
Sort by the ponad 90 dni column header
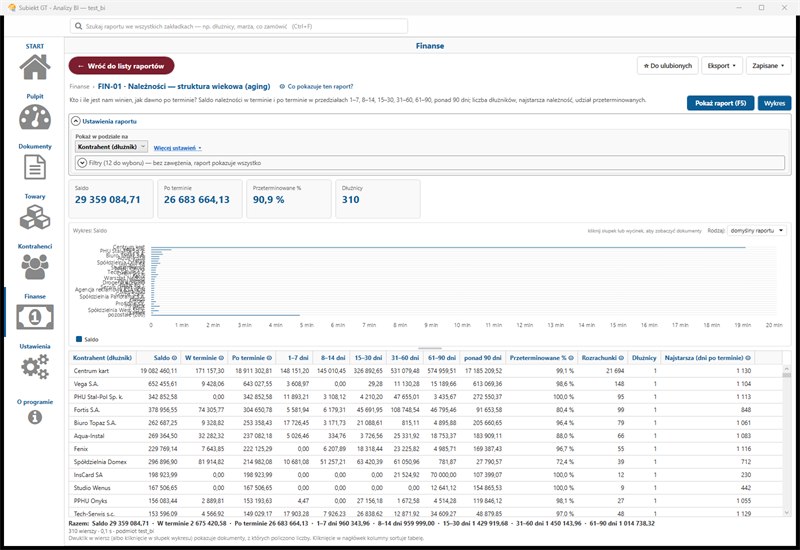tap(482, 358)
